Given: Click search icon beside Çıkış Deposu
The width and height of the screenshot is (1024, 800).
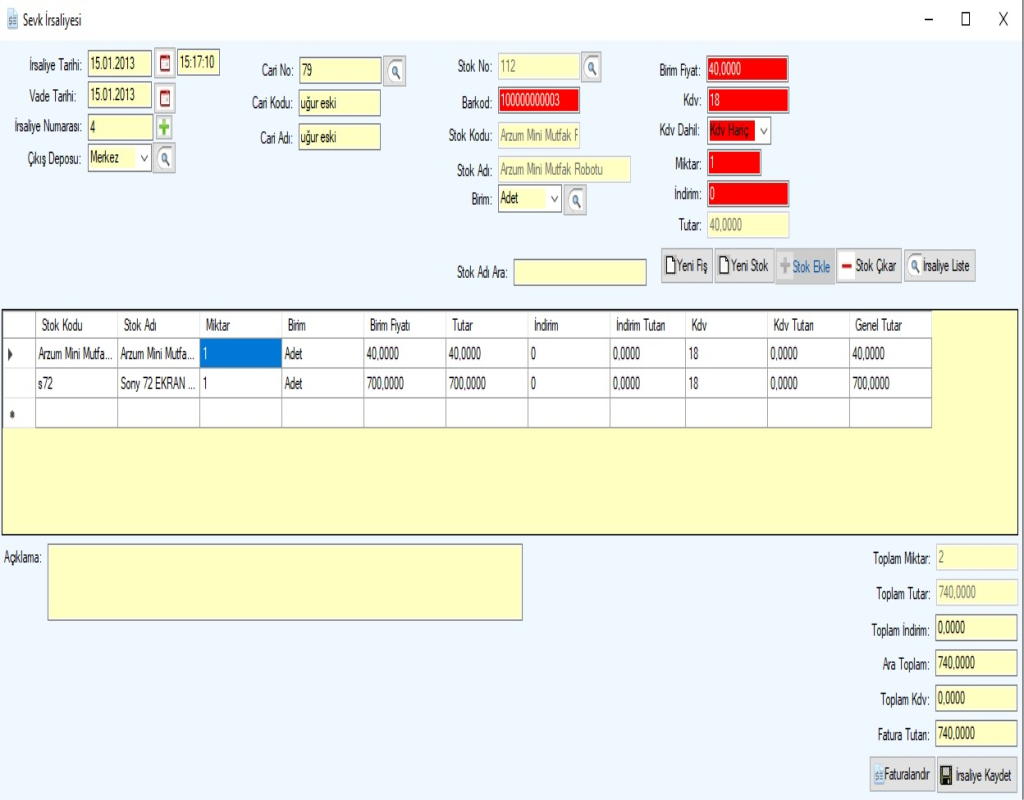Looking at the screenshot, I should pyautogui.click(x=165, y=158).
